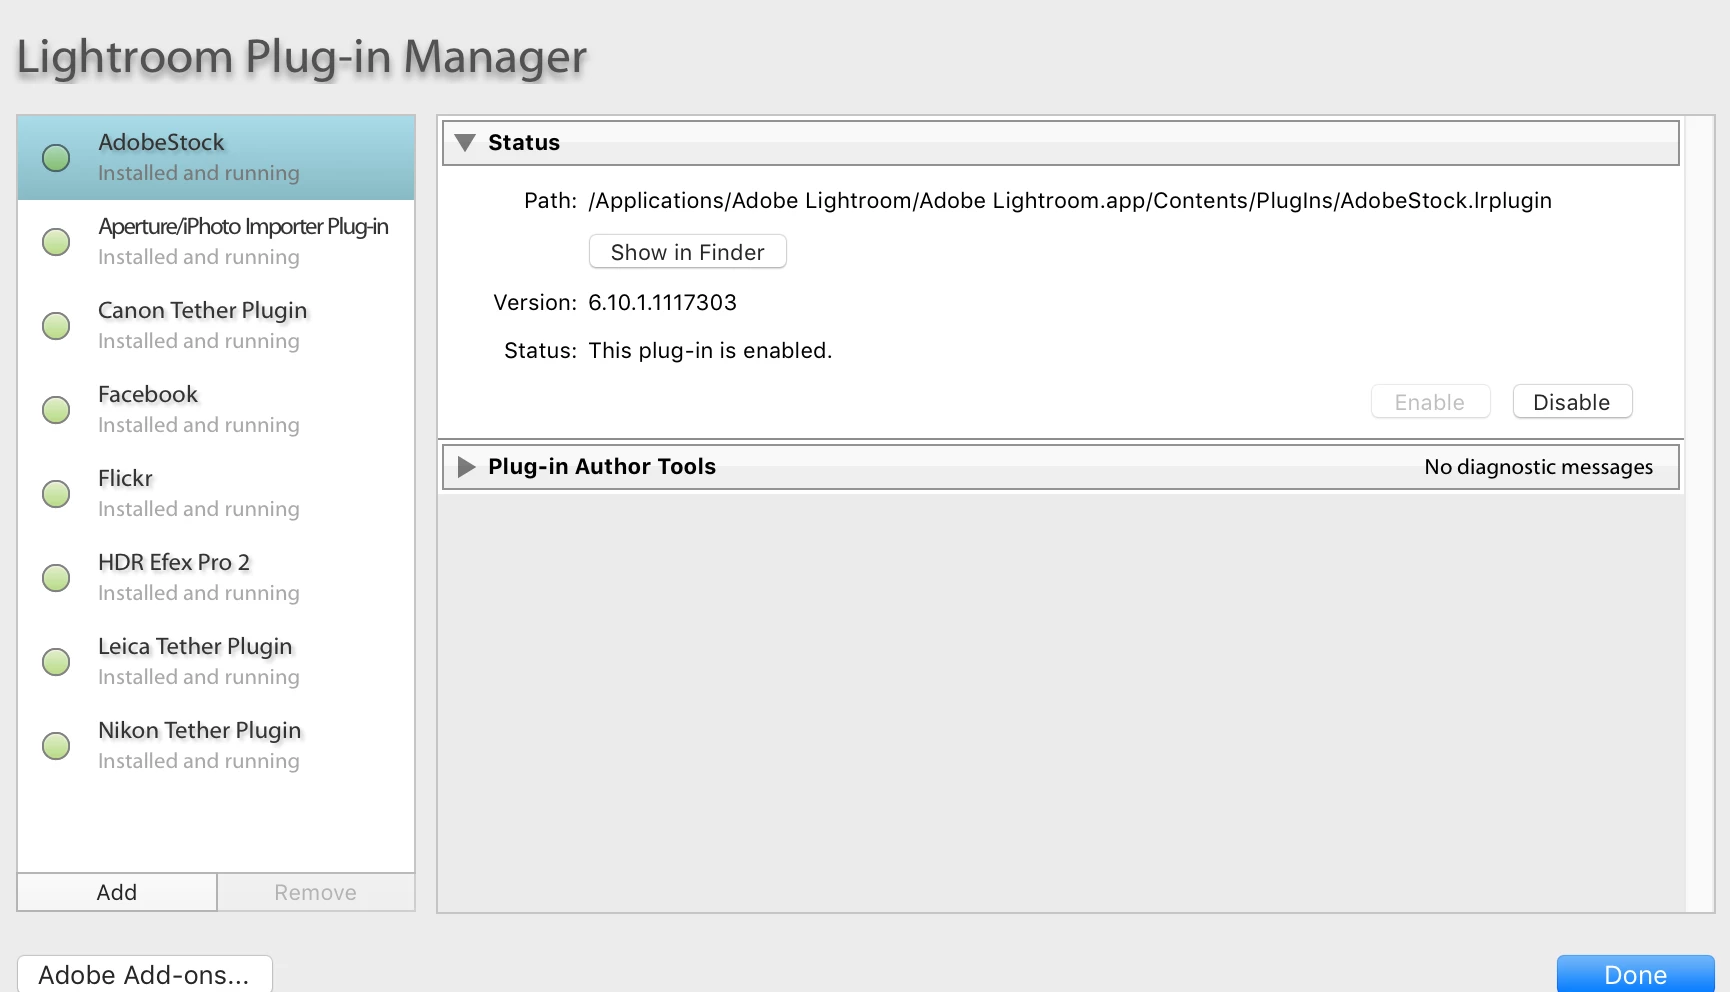Click 'Installed and running' under Aperture/iPhoto Importer
The width and height of the screenshot is (1730, 992).
[199, 257]
